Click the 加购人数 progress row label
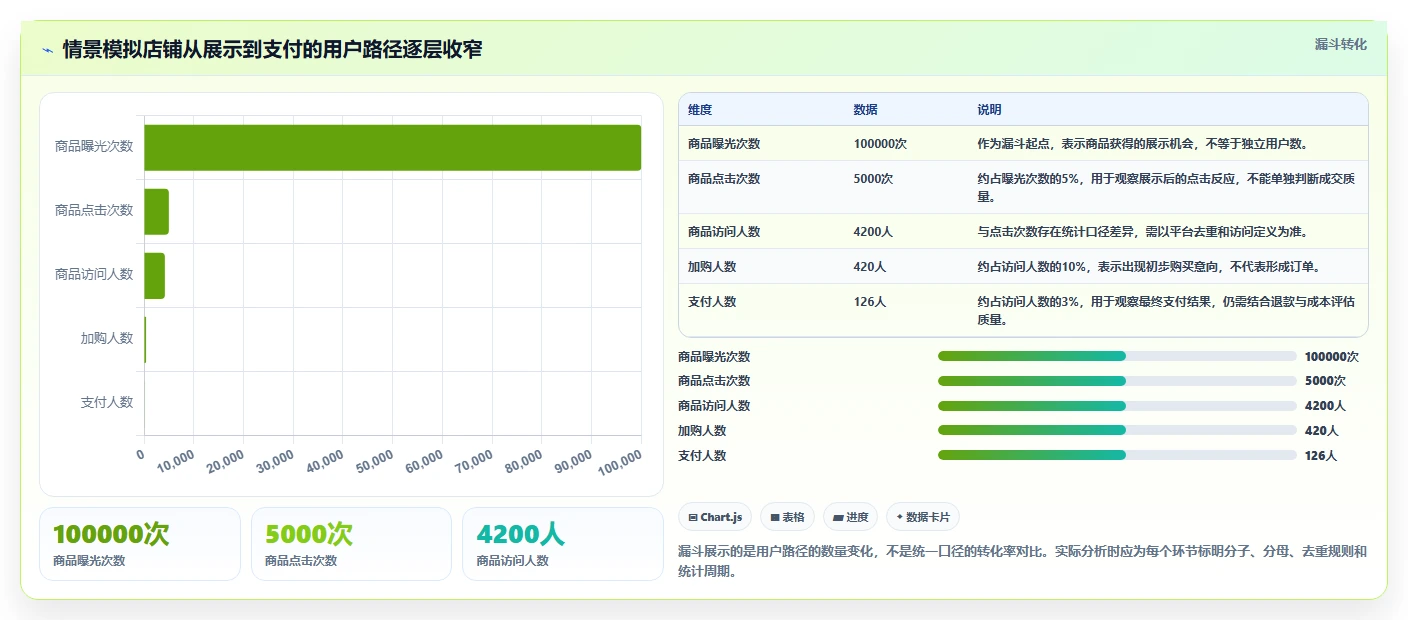The height and width of the screenshot is (620, 1408). click(x=702, y=430)
